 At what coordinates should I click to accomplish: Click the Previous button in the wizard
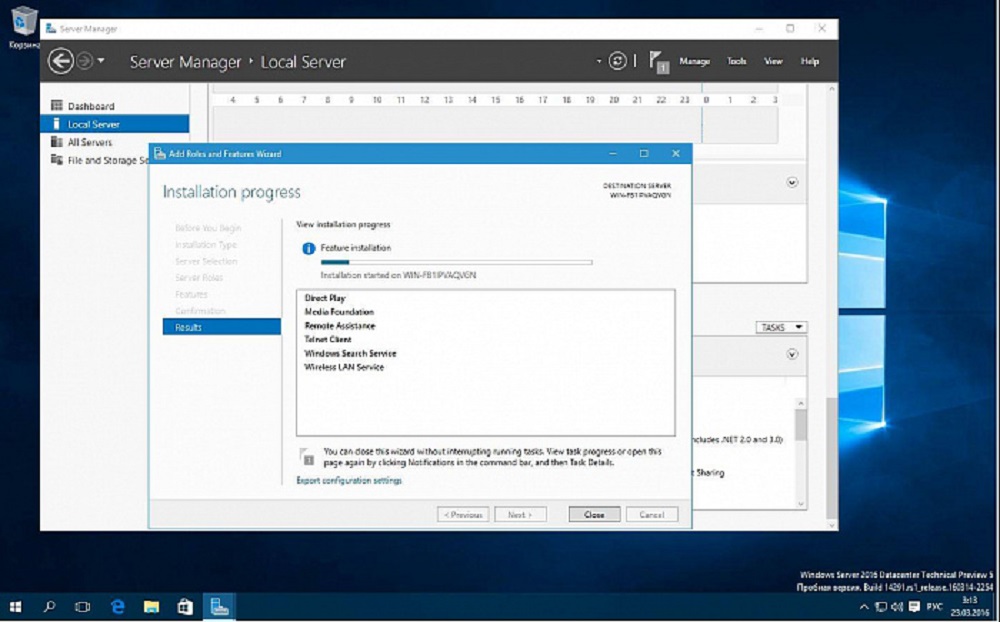[463, 514]
